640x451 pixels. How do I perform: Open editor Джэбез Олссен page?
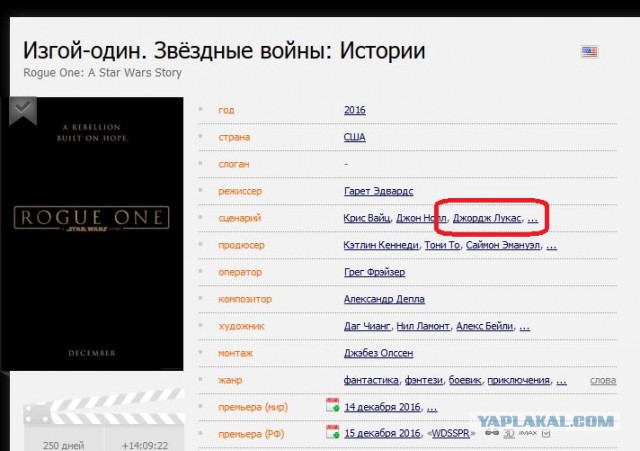coord(378,353)
